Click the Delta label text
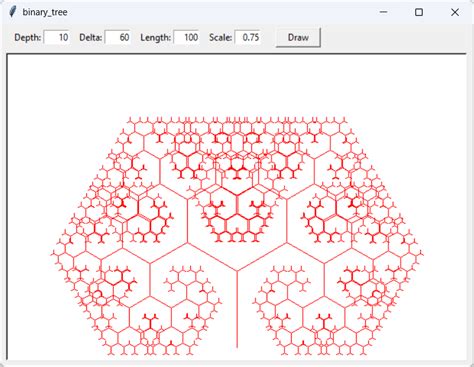This screenshot has height=367, width=474. [x=91, y=37]
